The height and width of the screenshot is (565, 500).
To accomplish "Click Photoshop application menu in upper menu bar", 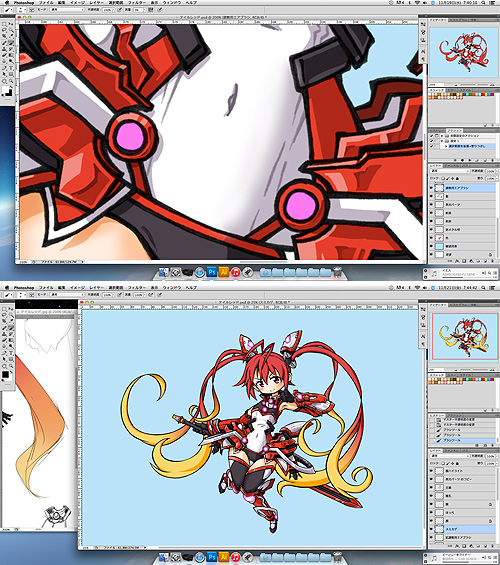I will click(x=24, y=3).
